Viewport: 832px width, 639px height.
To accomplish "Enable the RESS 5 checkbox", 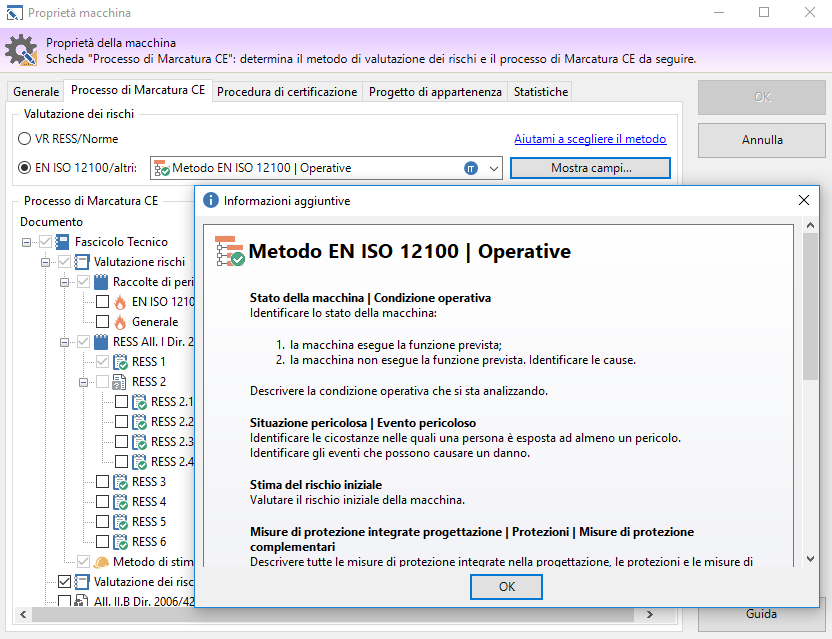I will click(x=102, y=522).
